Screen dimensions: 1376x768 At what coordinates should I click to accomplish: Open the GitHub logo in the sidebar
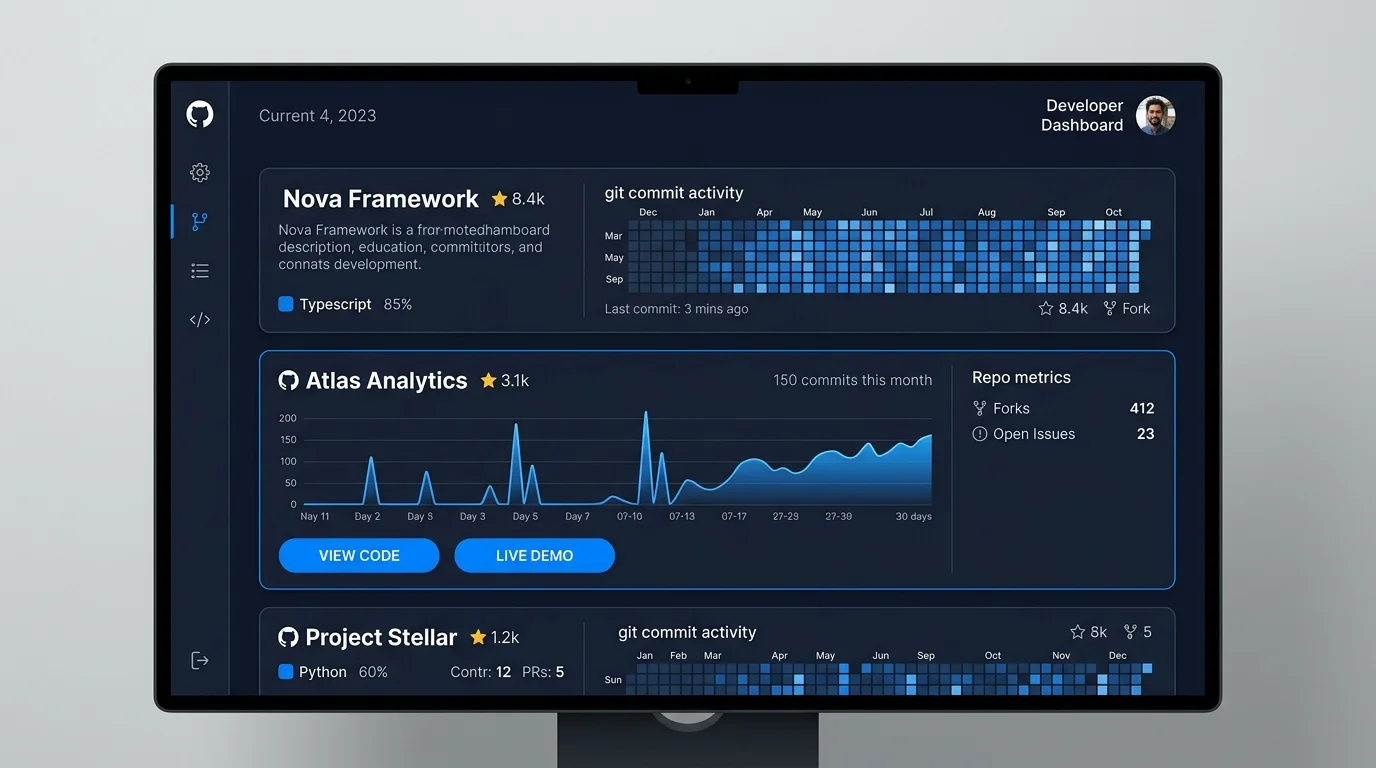coord(200,114)
